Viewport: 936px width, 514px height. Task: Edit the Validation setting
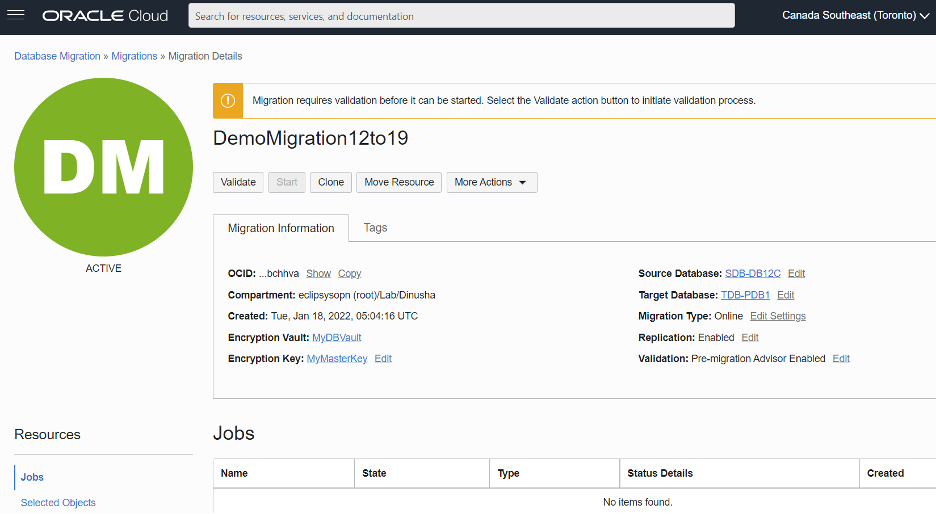coord(841,359)
